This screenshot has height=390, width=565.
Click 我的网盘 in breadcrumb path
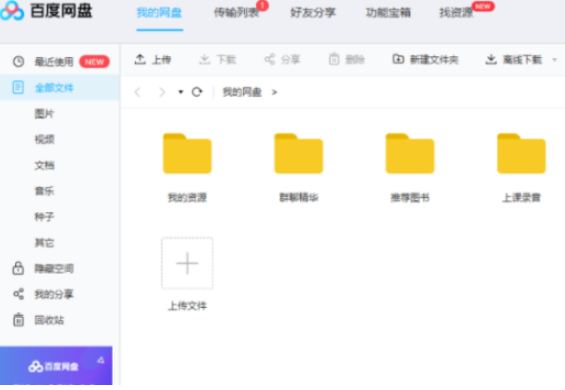pos(242,92)
